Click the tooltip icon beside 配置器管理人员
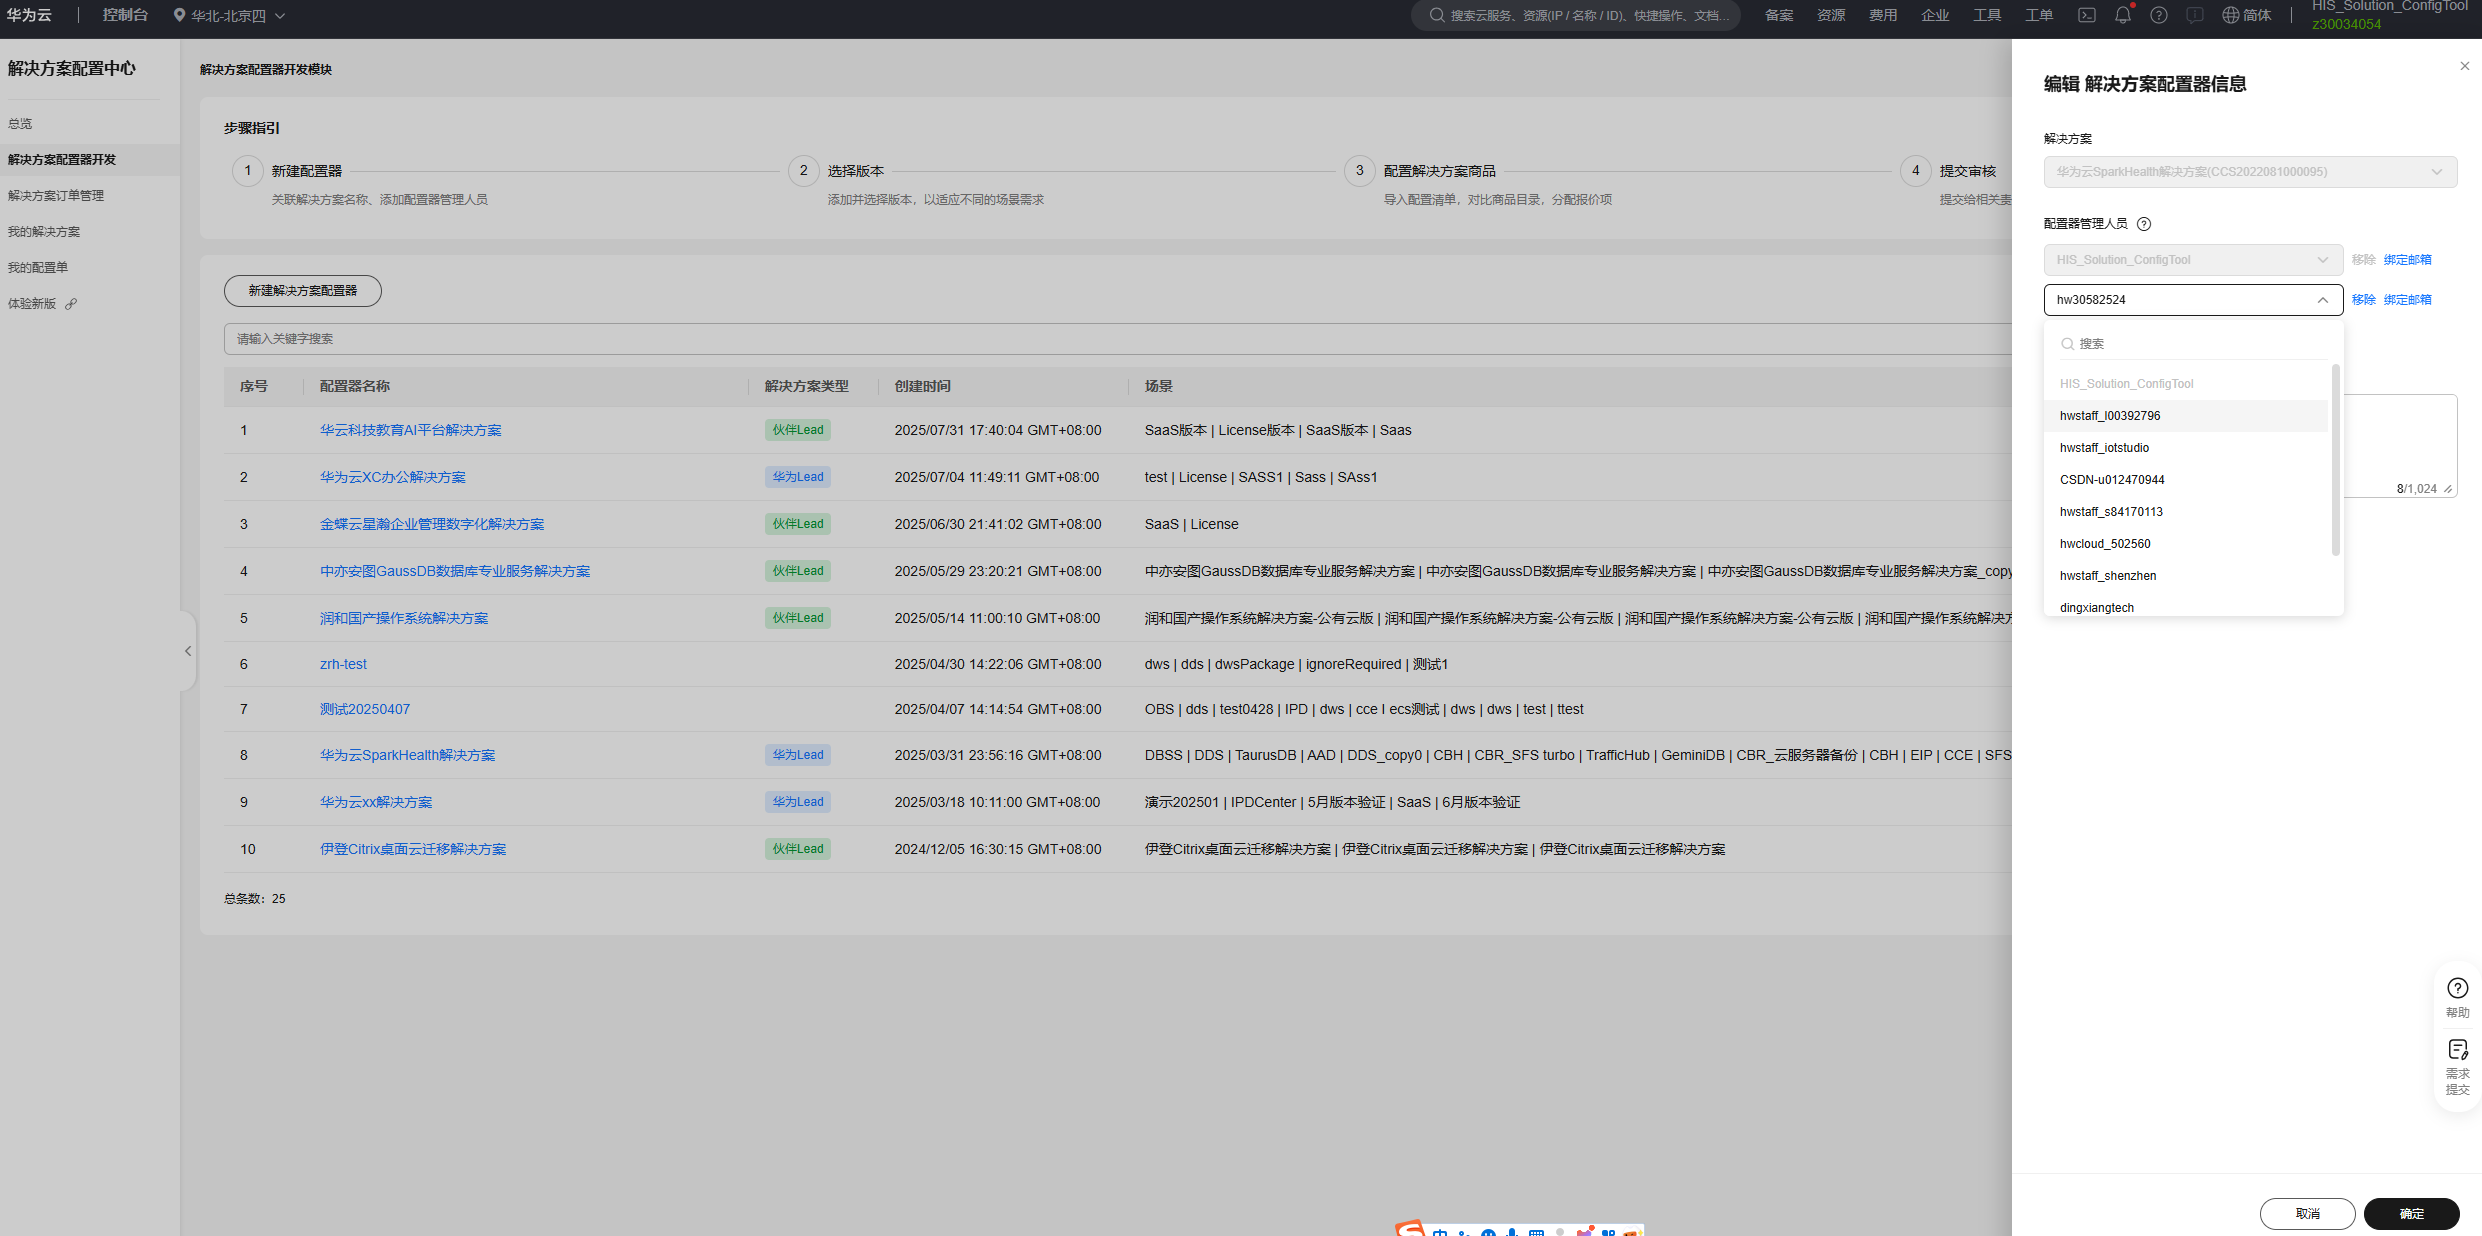 pos(2144,224)
